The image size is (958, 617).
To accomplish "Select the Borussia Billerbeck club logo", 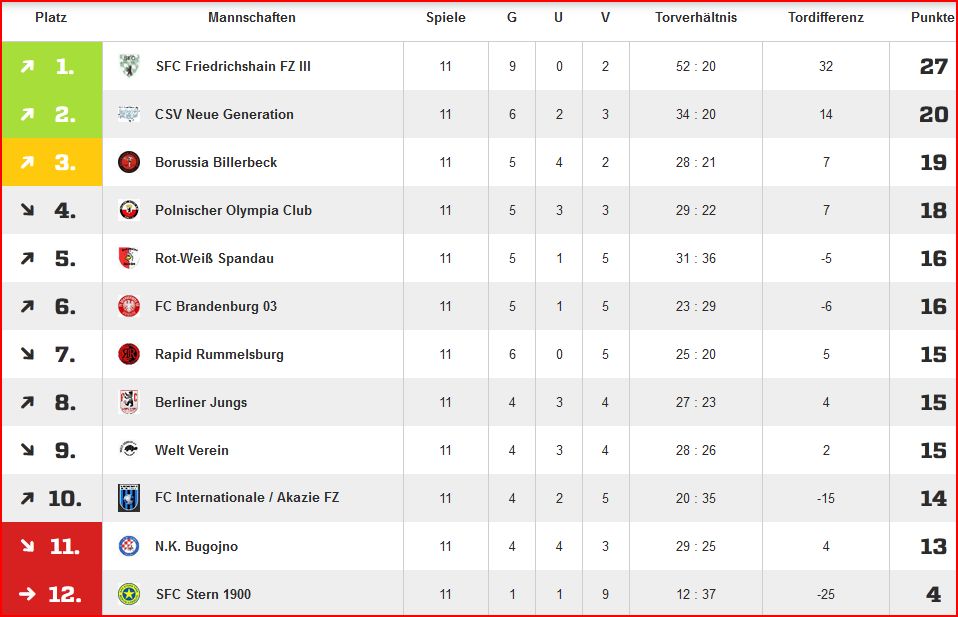I will pos(129,162).
